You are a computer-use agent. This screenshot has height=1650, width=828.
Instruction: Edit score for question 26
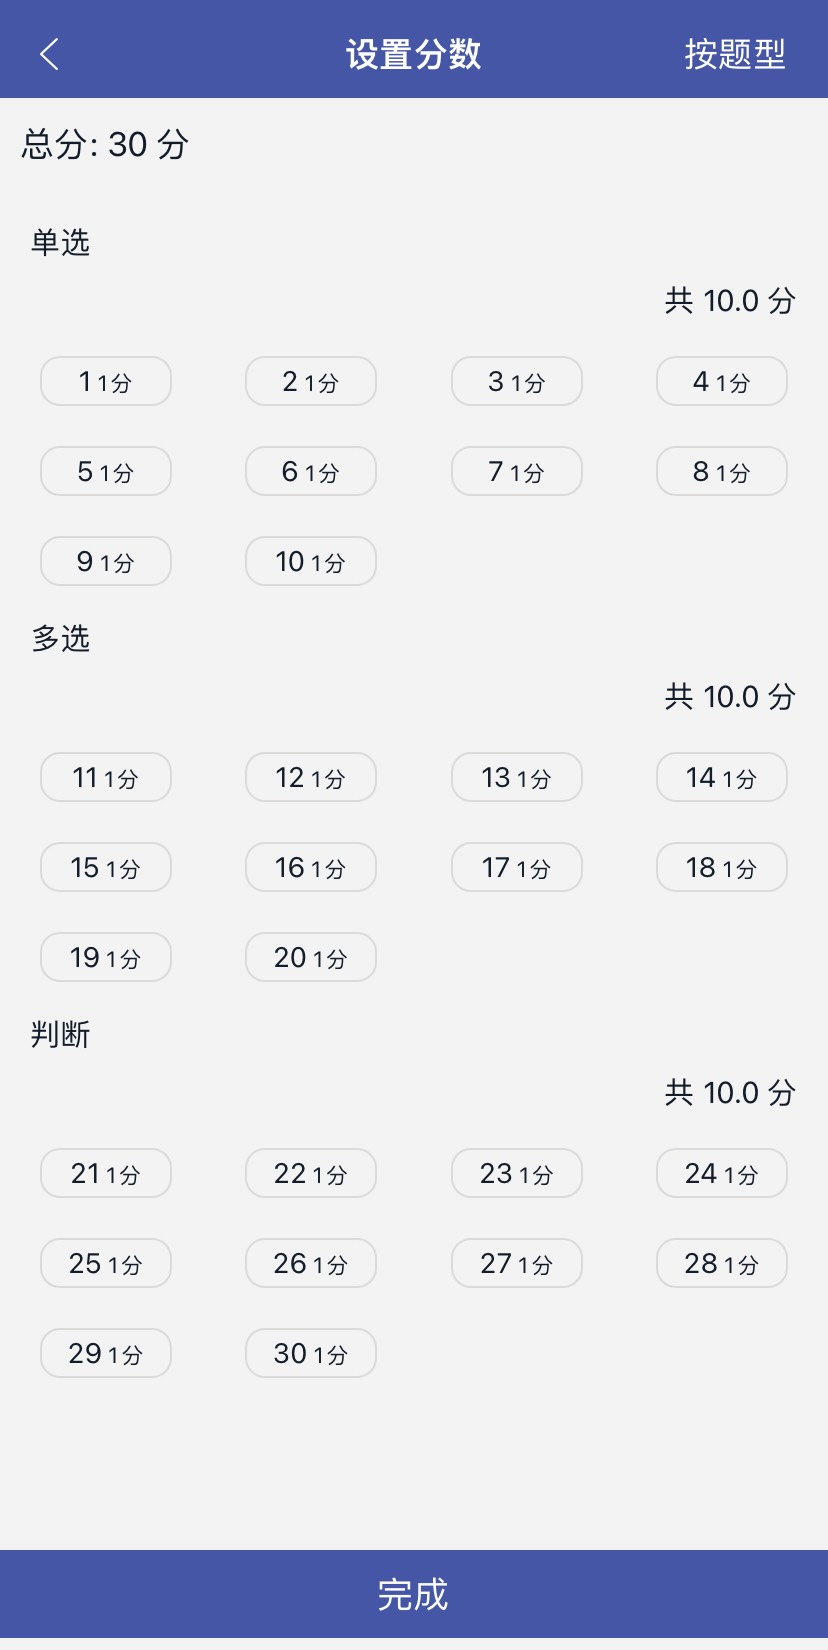click(311, 1263)
